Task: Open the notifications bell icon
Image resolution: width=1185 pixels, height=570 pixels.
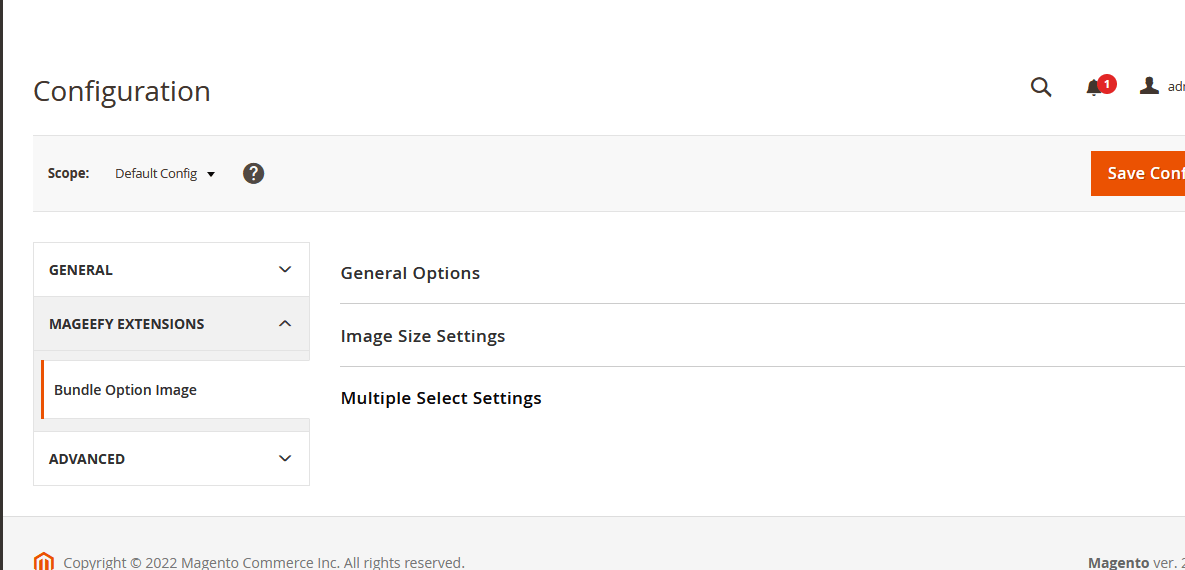Action: pyautogui.click(x=1094, y=88)
